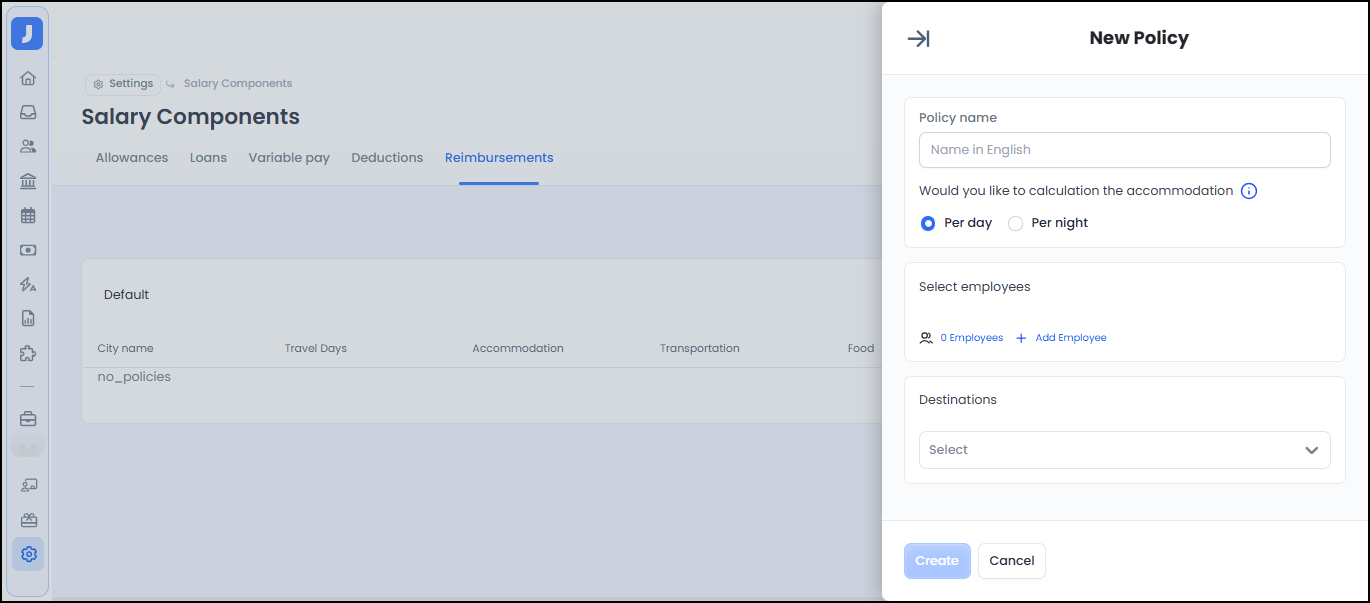Expand the Destinations Select dropdown

(1124, 450)
